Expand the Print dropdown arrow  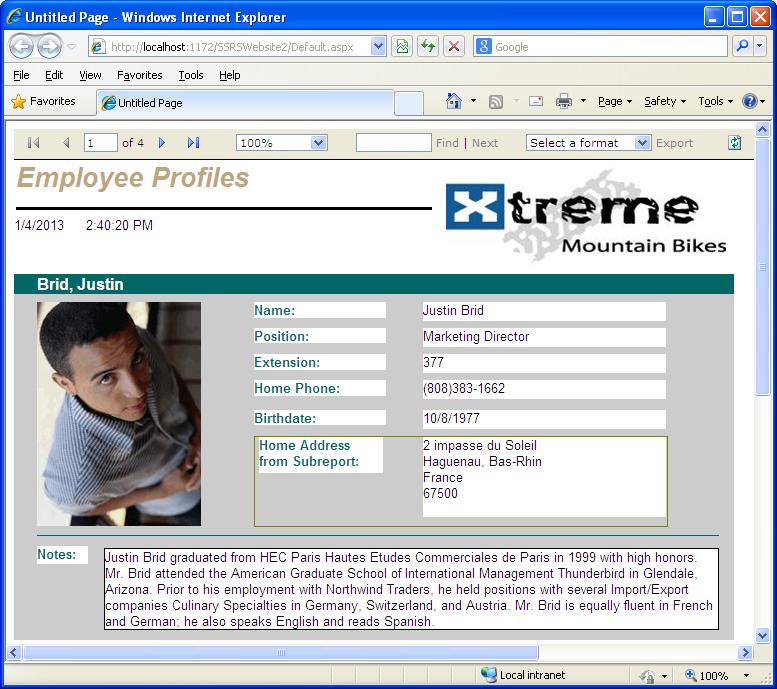(x=583, y=101)
